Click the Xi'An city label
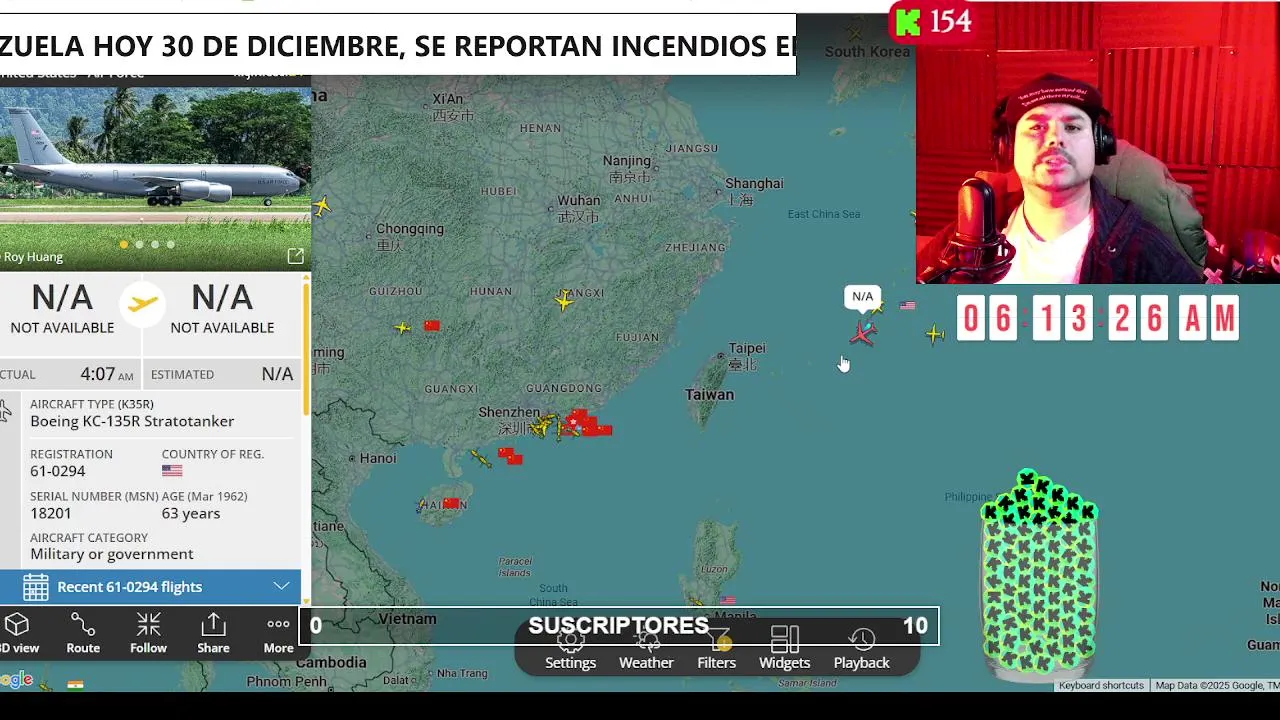This screenshot has width=1280, height=720. 448,98
